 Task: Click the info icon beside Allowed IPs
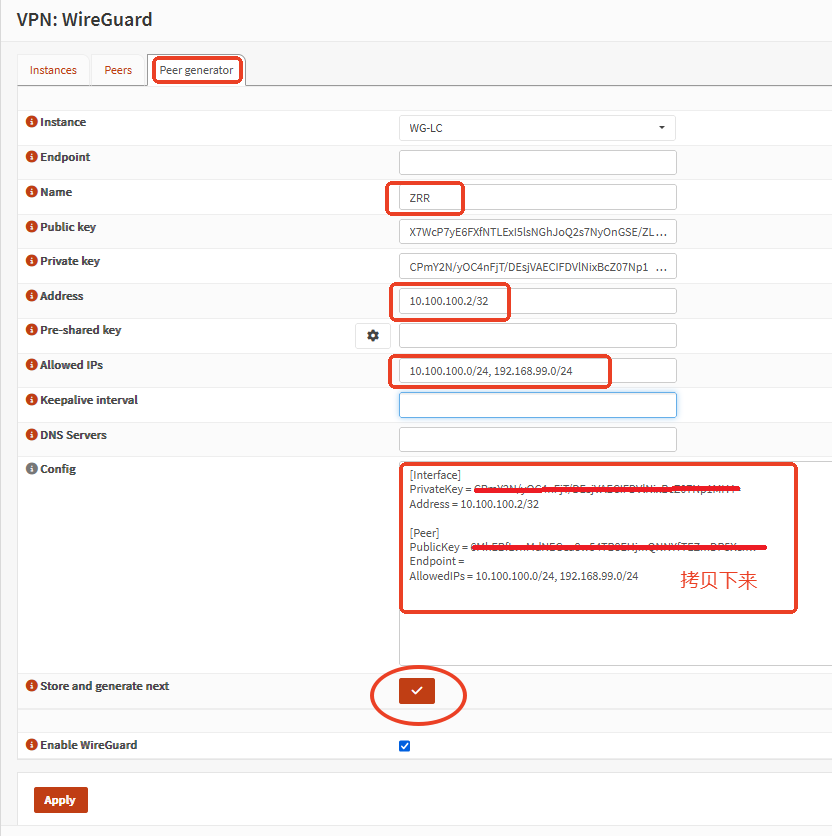(x=32, y=365)
